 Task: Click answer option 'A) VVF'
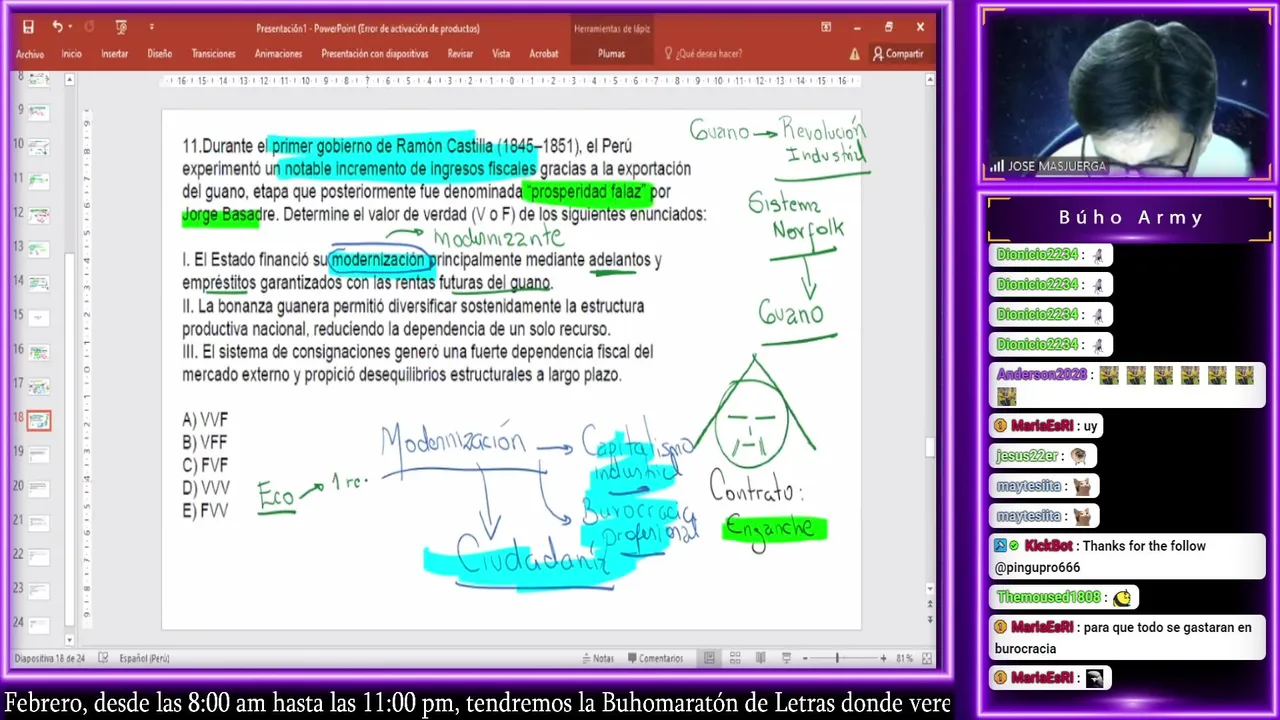[205, 420]
